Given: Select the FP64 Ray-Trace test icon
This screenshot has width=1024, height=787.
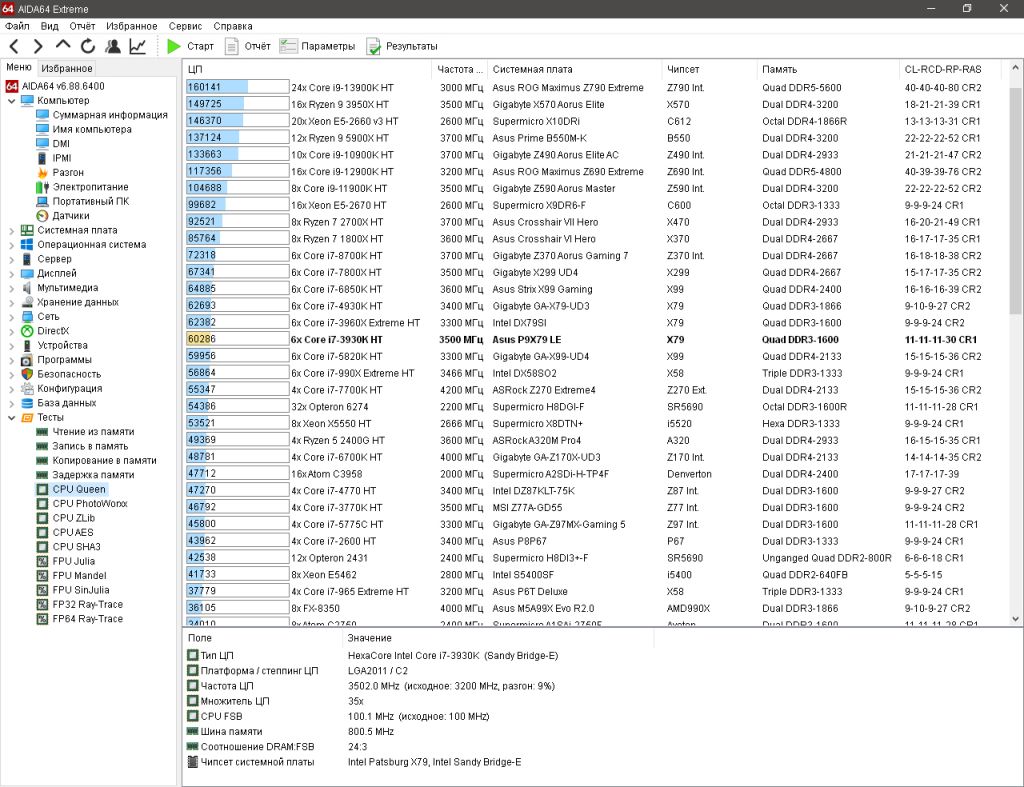Looking at the screenshot, I should (42, 618).
